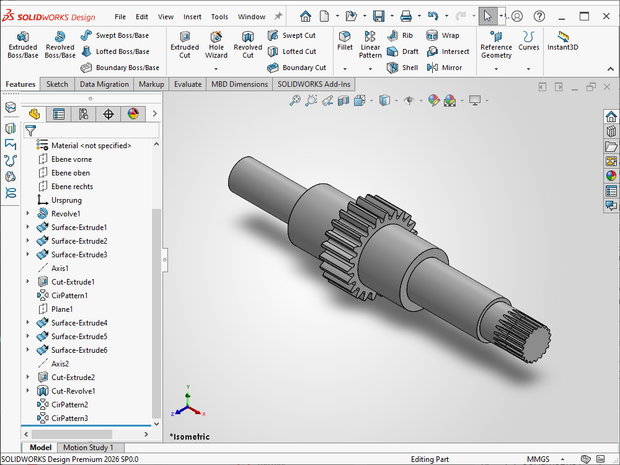Screen dimensions: 620x465
Task: Toggle the Instant3D mode
Action: coord(562,41)
